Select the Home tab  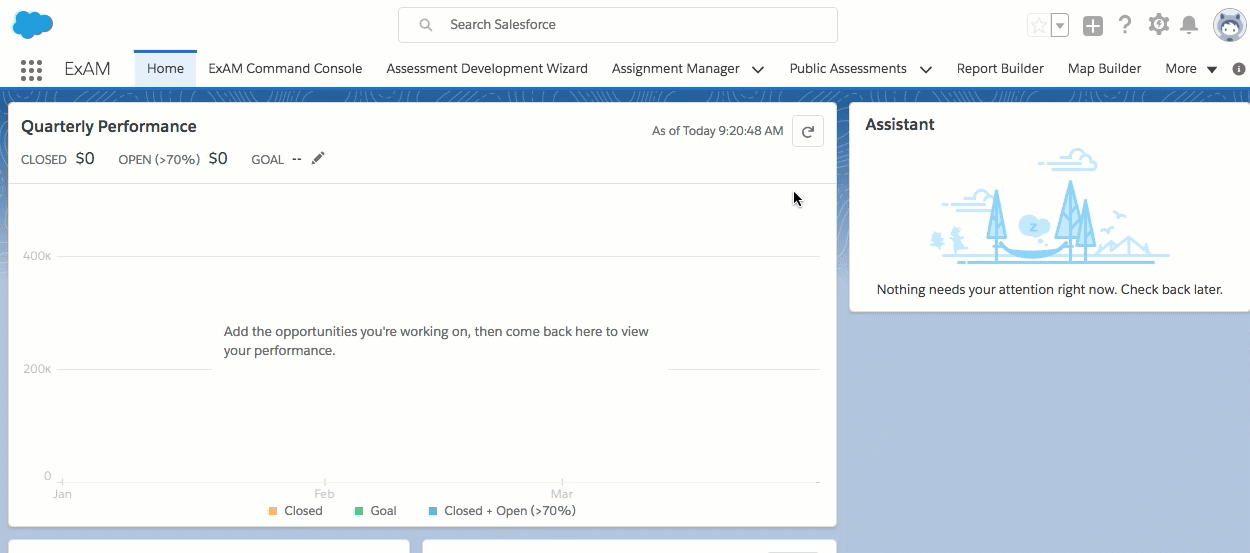coord(165,69)
